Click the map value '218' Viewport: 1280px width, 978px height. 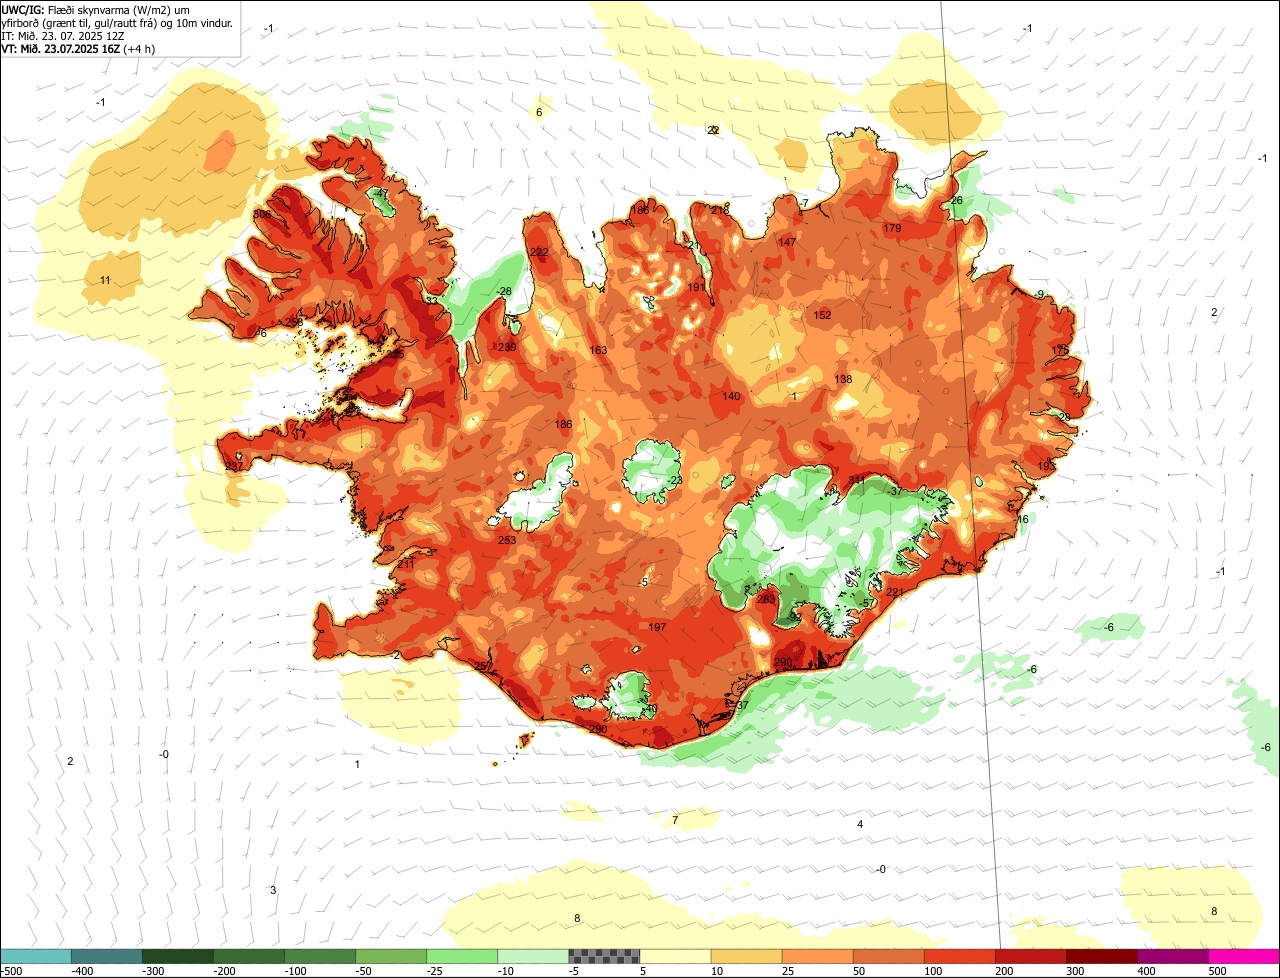(x=720, y=210)
